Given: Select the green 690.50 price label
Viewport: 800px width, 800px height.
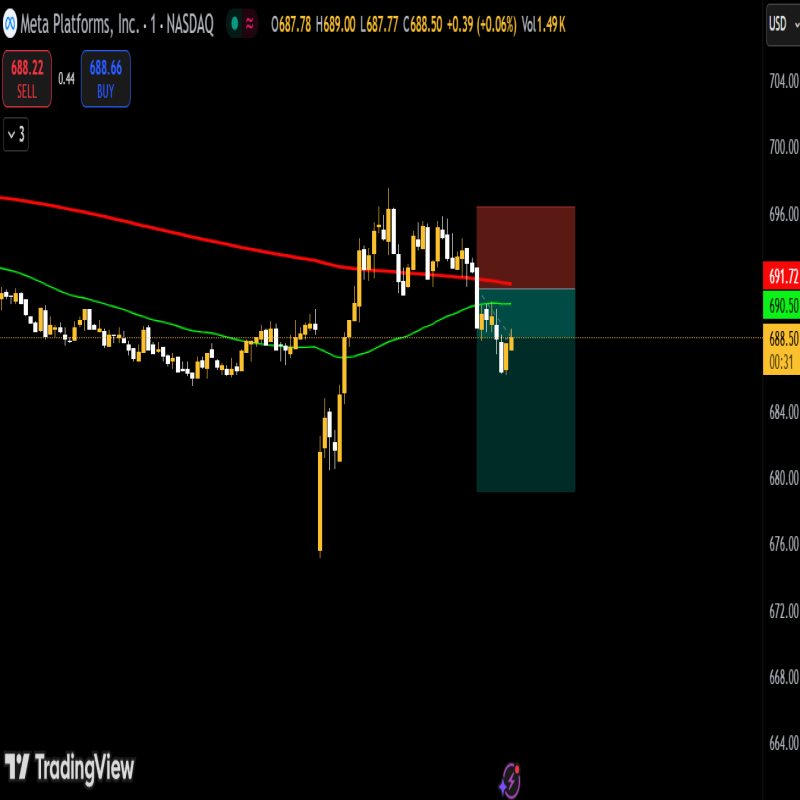Looking at the screenshot, I should tap(781, 305).
